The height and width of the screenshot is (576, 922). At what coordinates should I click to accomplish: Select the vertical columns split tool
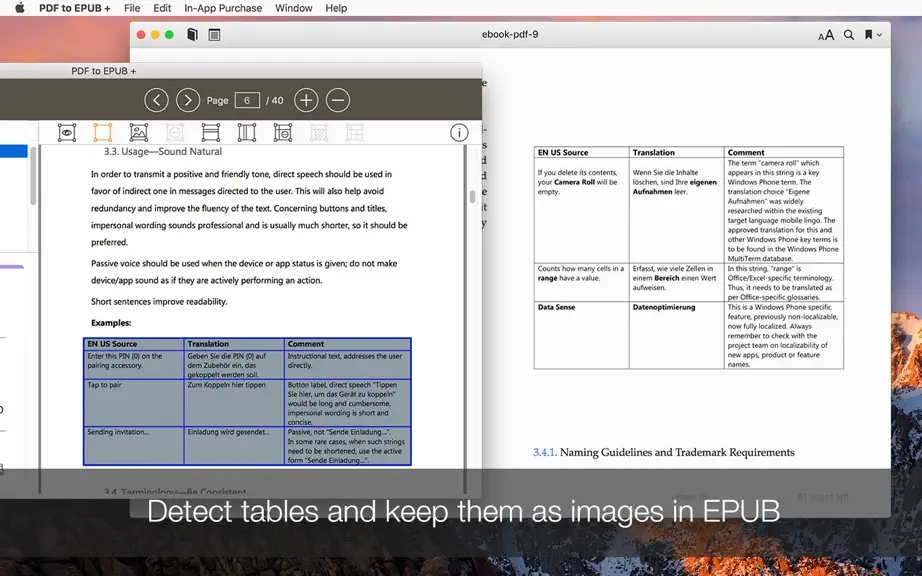click(247, 133)
